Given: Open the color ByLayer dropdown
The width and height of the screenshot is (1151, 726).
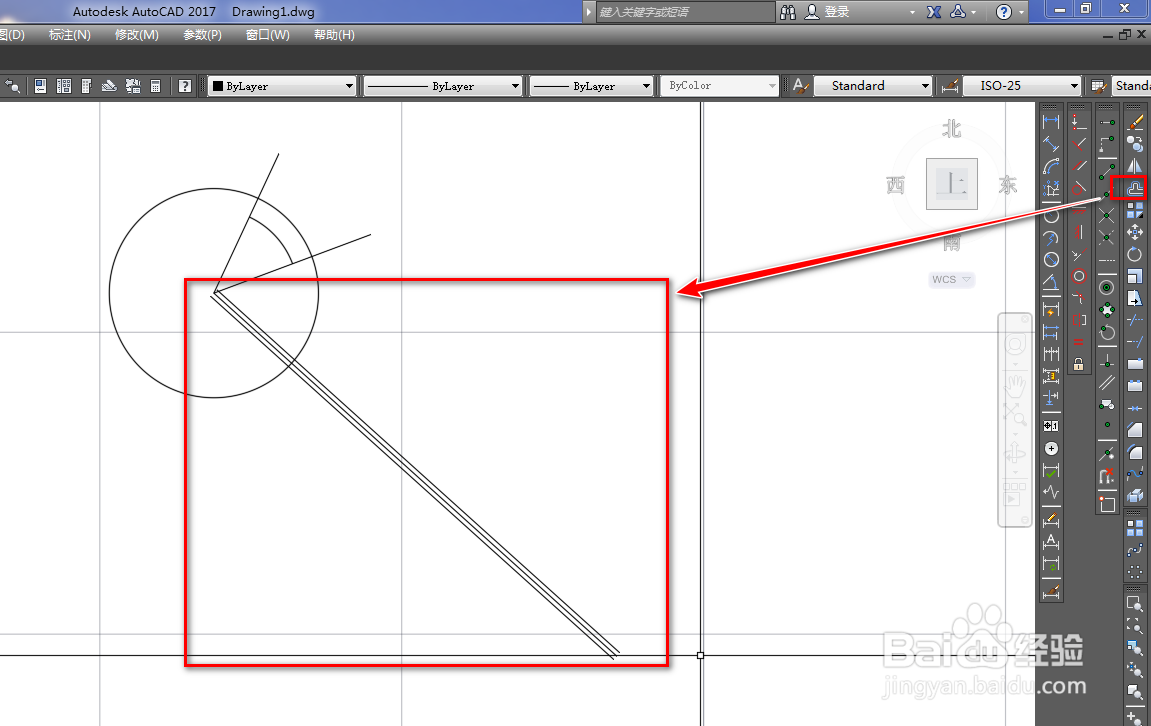Looking at the screenshot, I should (283, 86).
